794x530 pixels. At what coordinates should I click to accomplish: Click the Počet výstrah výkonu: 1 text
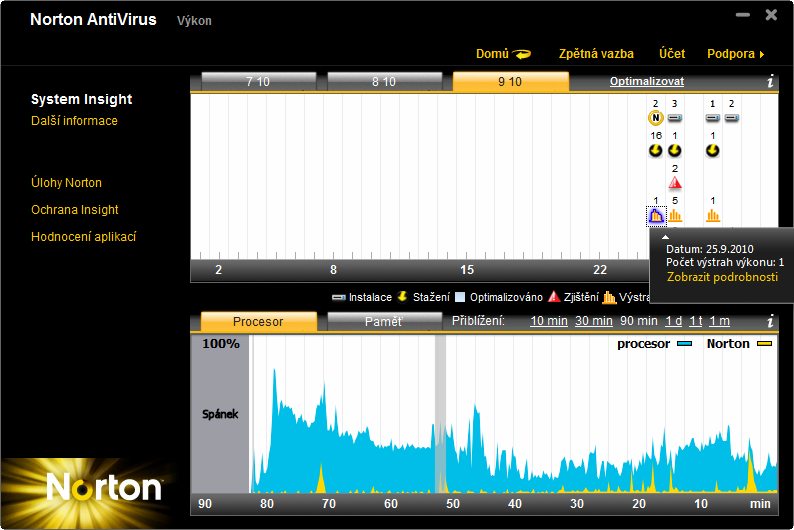coord(725,262)
